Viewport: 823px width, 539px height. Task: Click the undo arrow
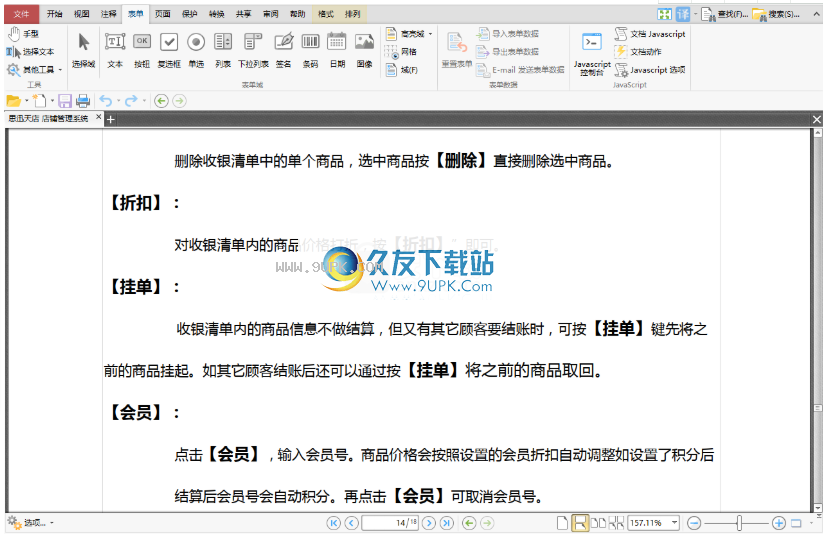coord(105,101)
